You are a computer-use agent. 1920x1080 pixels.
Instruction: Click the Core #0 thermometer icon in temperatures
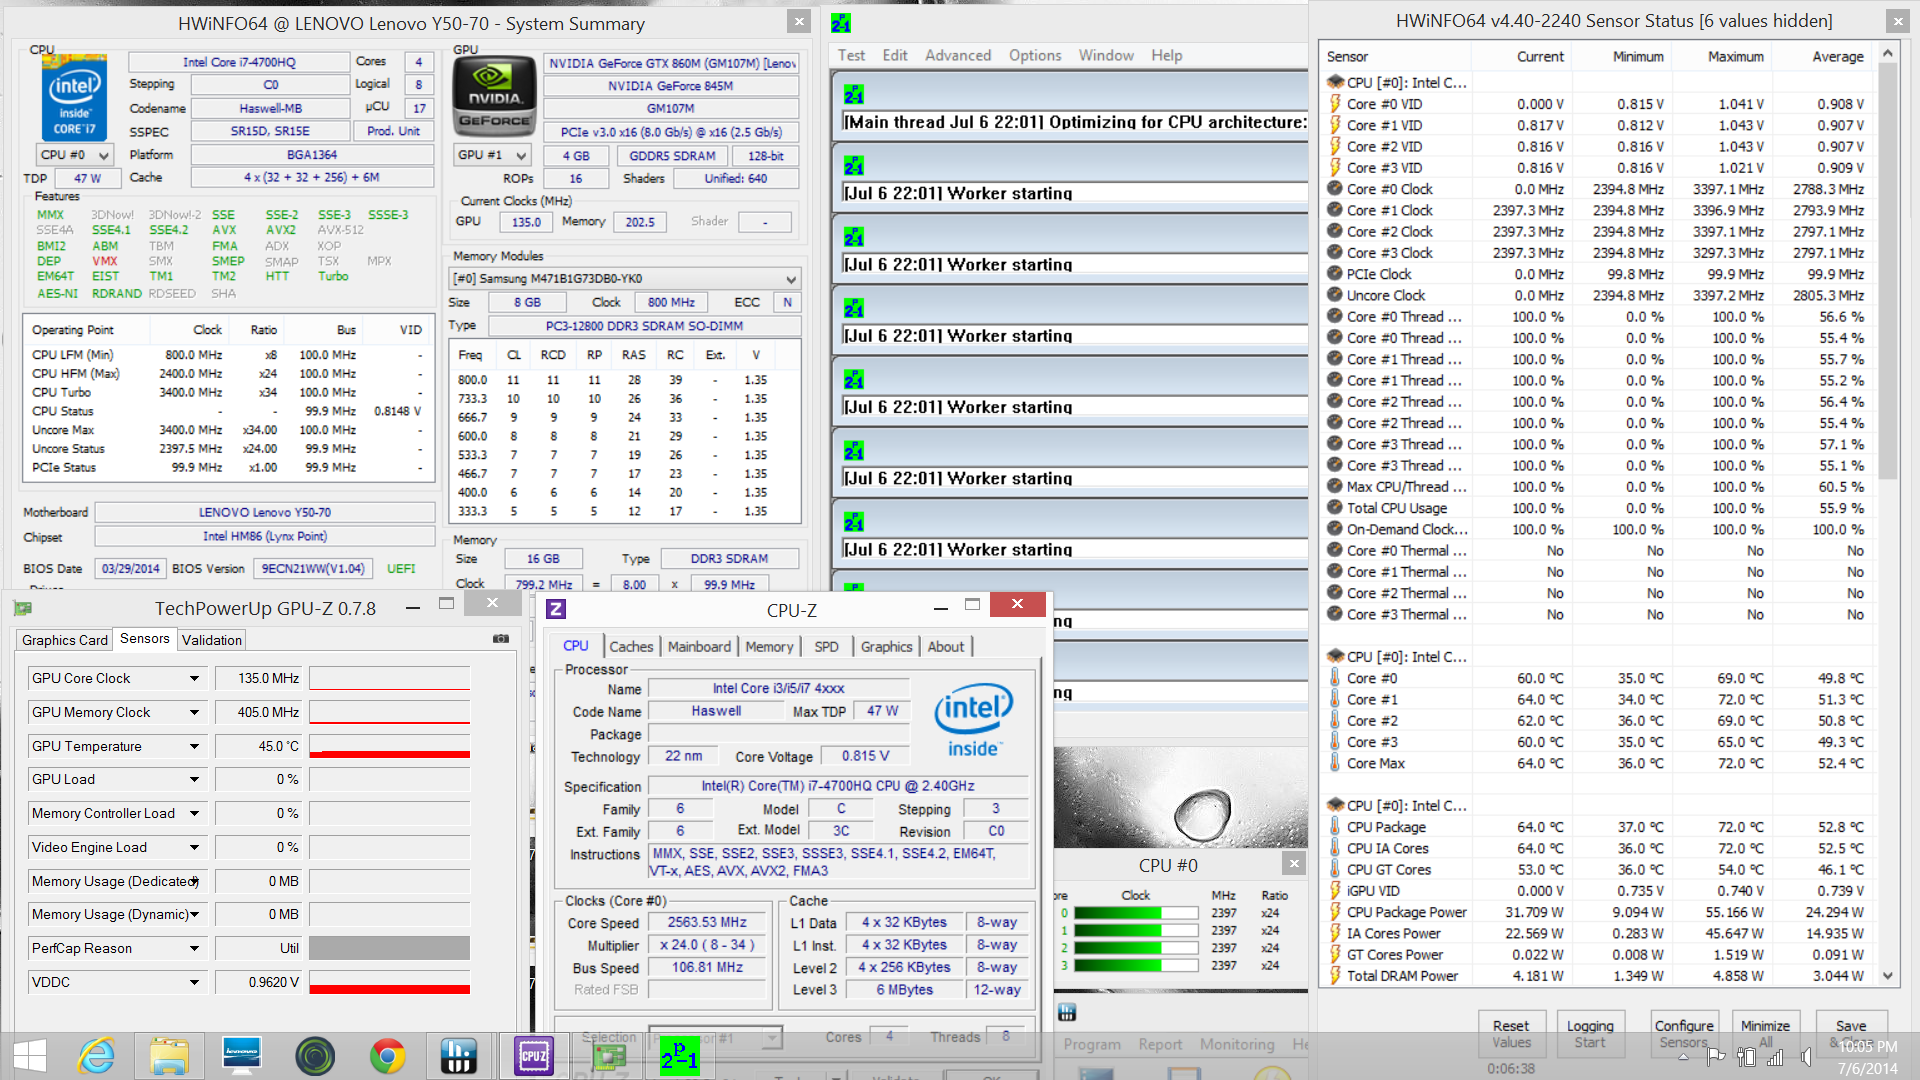point(1335,678)
